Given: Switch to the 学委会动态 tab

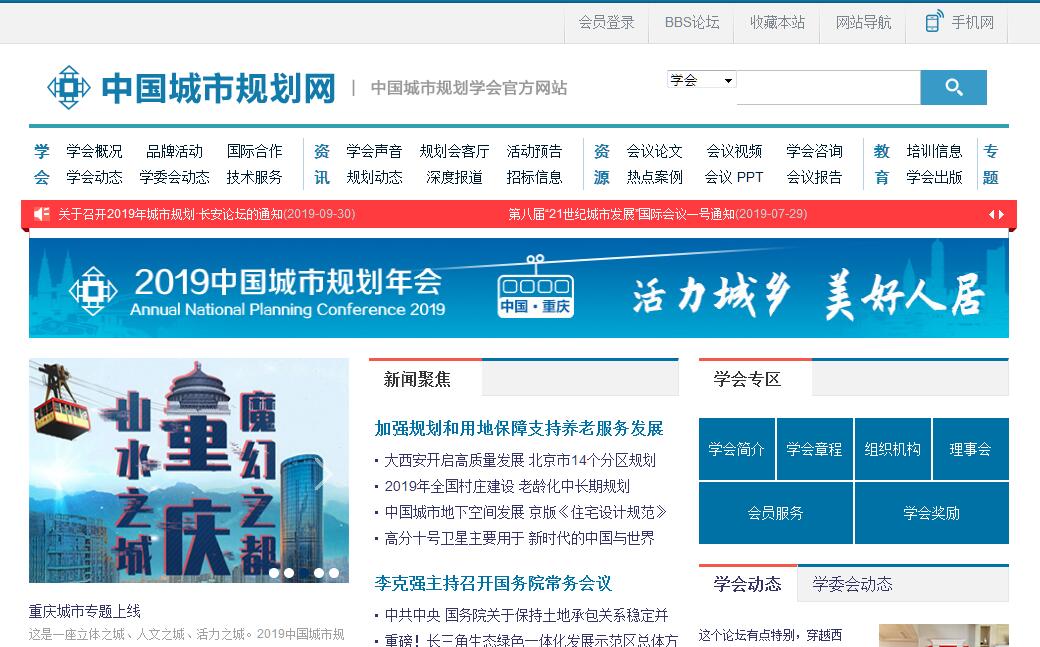Looking at the screenshot, I should [x=852, y=584].
